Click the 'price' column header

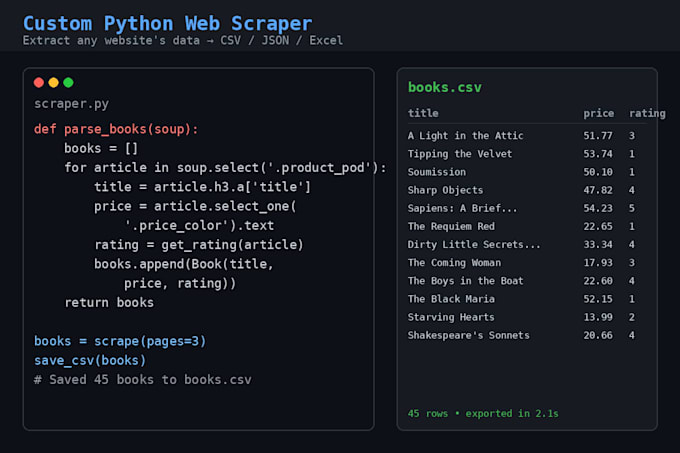tap(598, 113)
